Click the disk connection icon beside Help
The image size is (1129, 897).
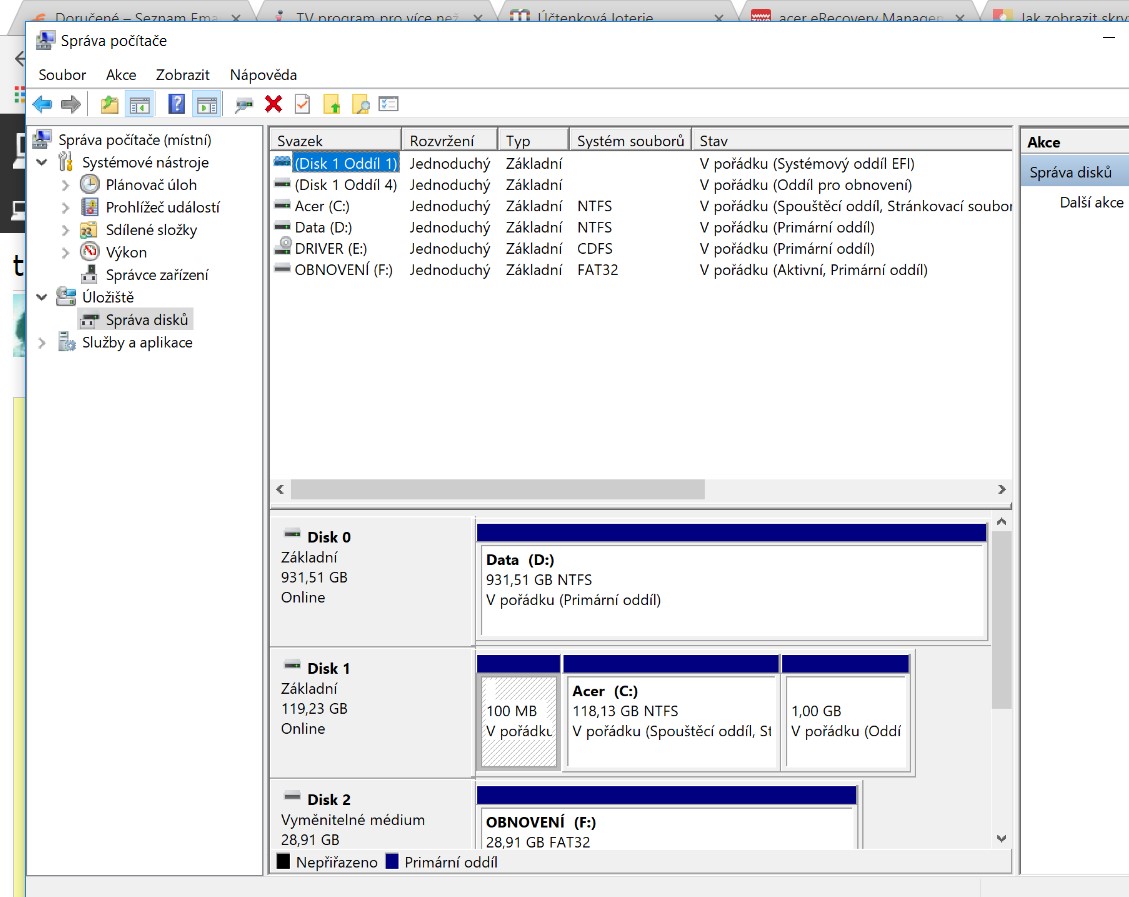243,104
